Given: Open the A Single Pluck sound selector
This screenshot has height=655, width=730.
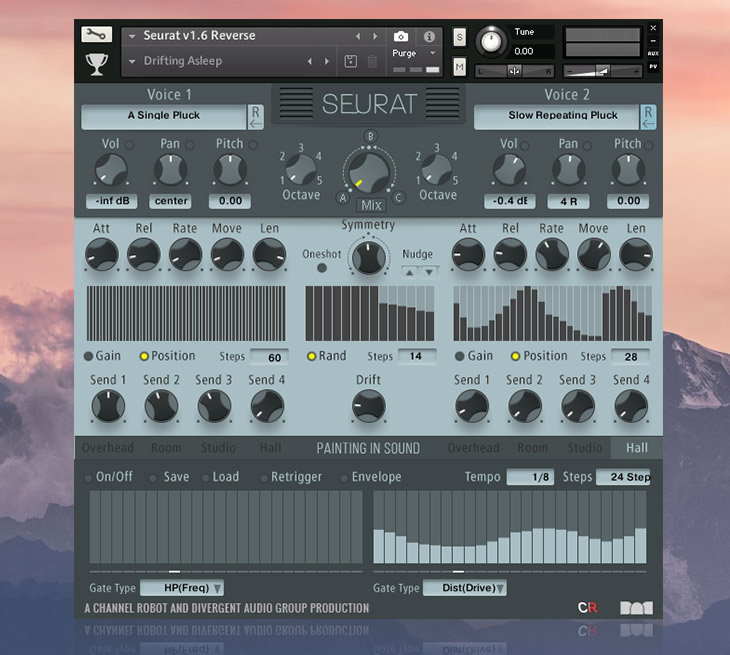Looking at the screenshot, I should 164,116.
